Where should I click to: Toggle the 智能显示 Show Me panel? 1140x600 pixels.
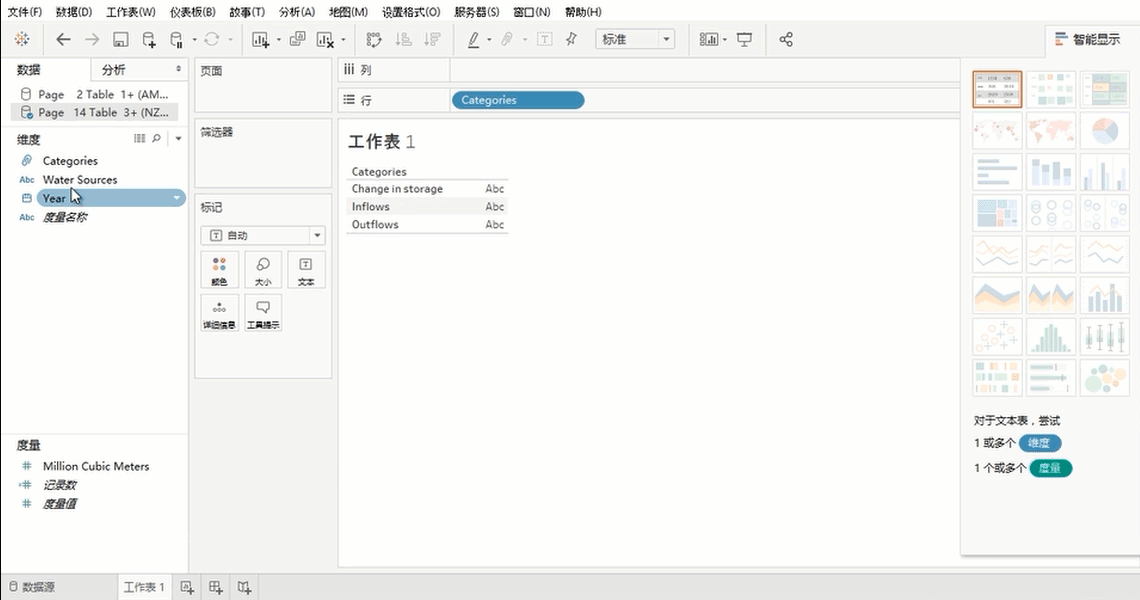(1086, 40)
